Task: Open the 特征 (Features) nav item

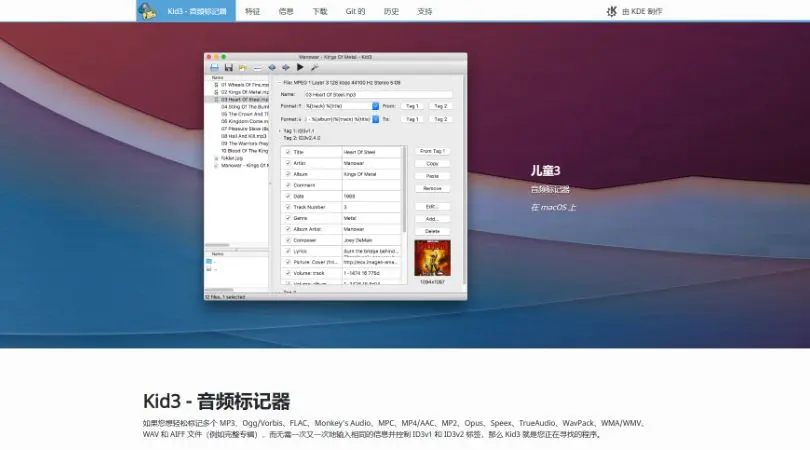Action: point(253,11)
